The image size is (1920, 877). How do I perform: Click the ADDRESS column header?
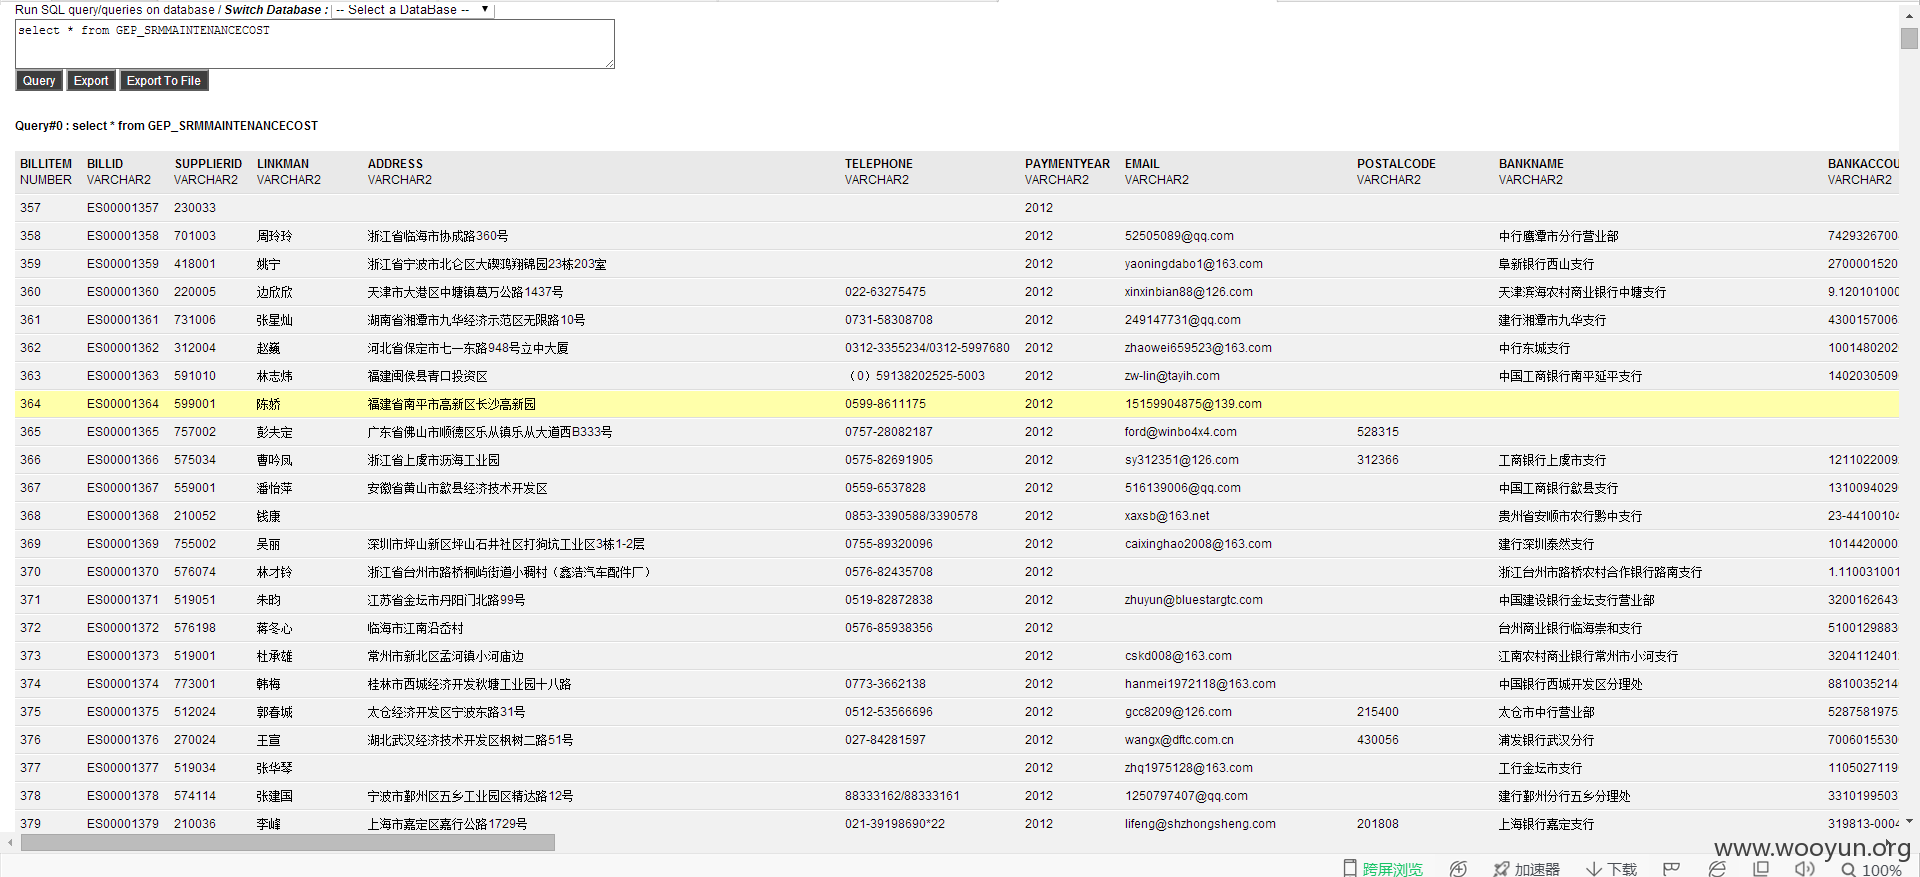[395, 164]
